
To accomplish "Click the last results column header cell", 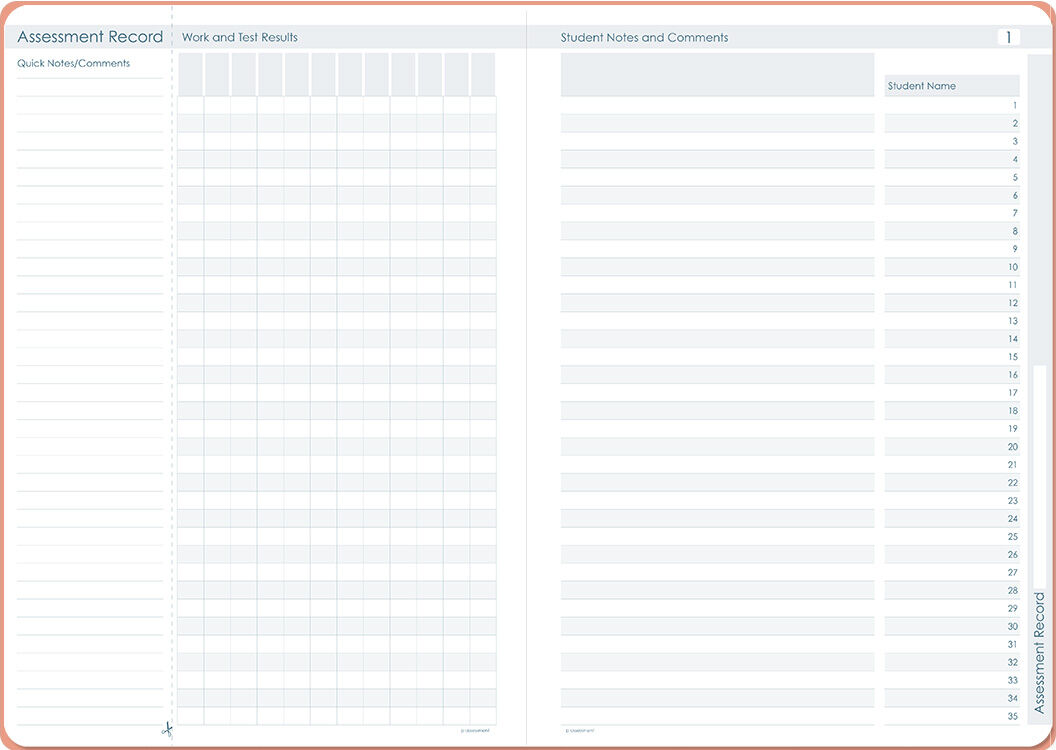I will click(483, 74).
